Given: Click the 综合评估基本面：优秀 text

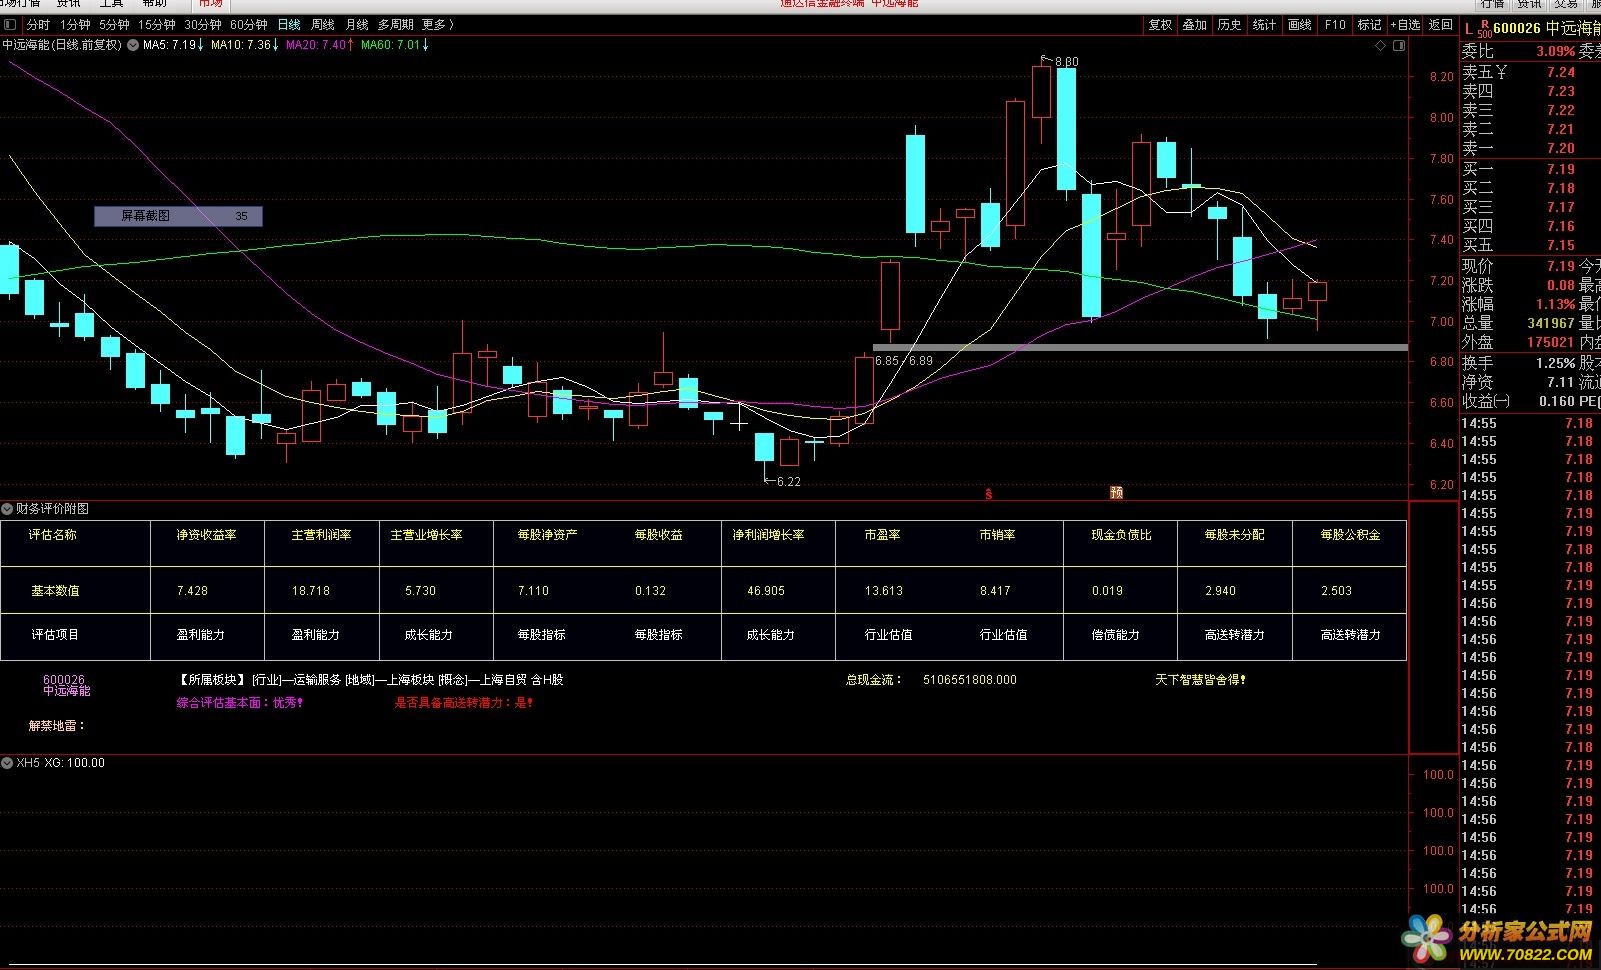Looking at the screenshot, I should point(240,703).
